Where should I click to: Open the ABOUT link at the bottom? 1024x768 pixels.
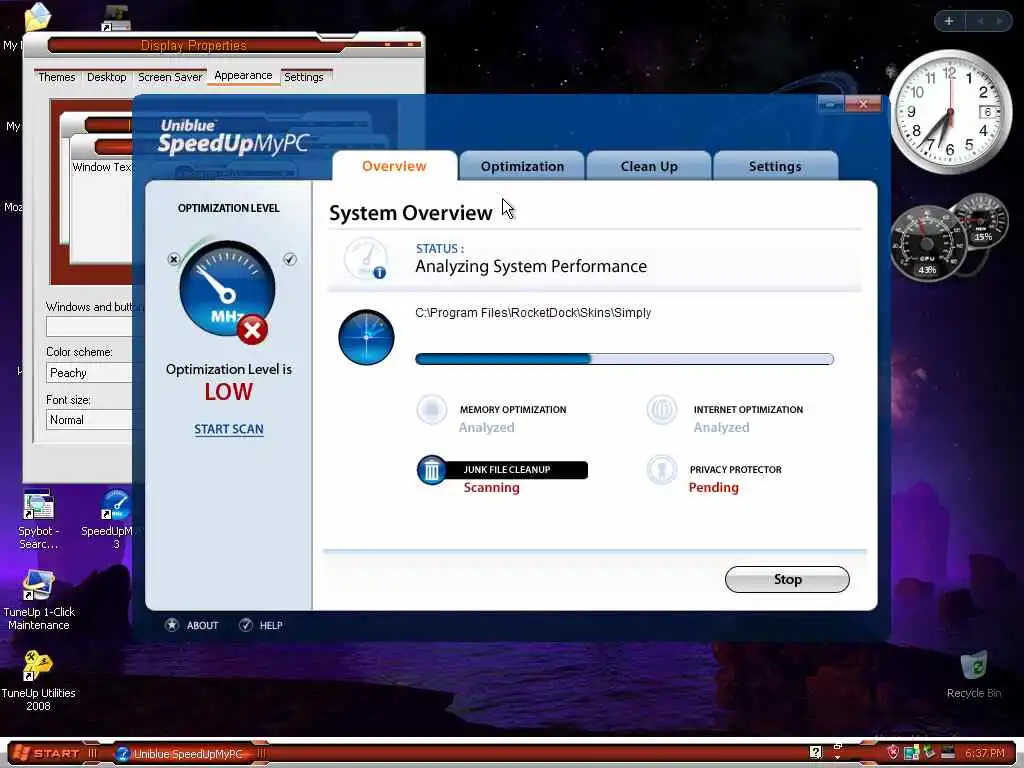click(x=202, y=625)
